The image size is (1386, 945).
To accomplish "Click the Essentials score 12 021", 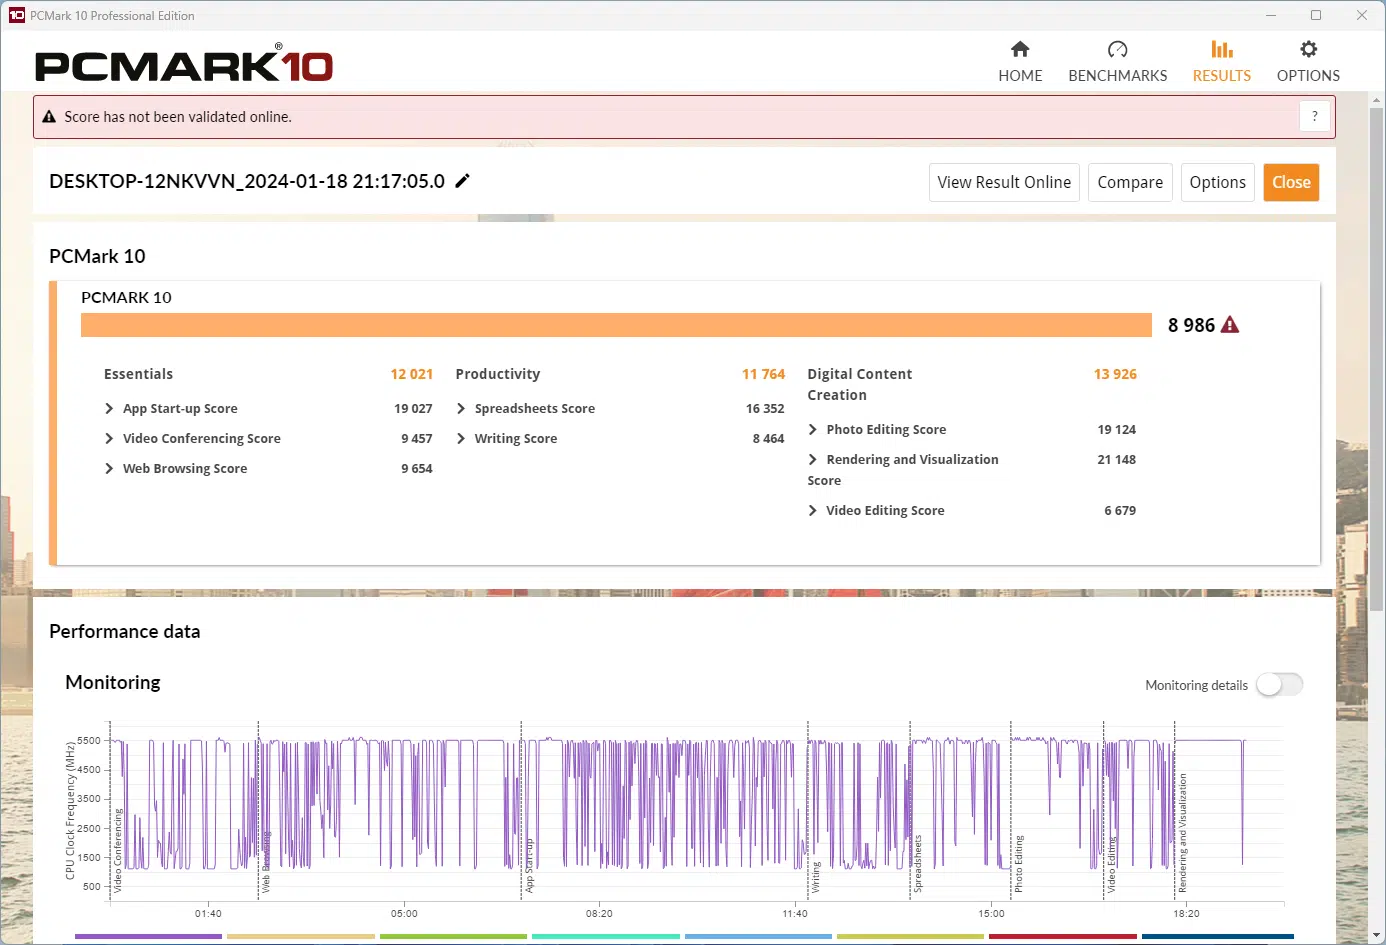I will (411, 374).
